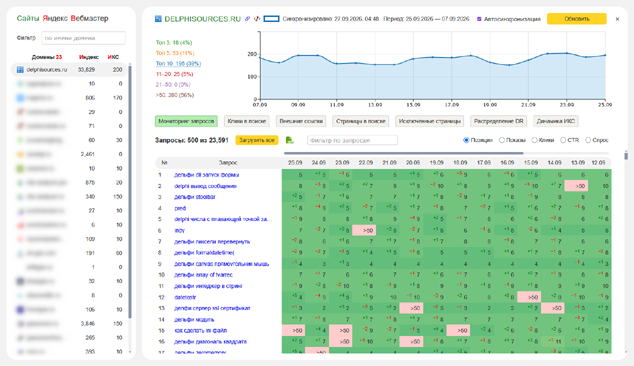The height and width of the screenshot is (366, 634).
Task: Select the CTR radio button
Action: (563, 140)
